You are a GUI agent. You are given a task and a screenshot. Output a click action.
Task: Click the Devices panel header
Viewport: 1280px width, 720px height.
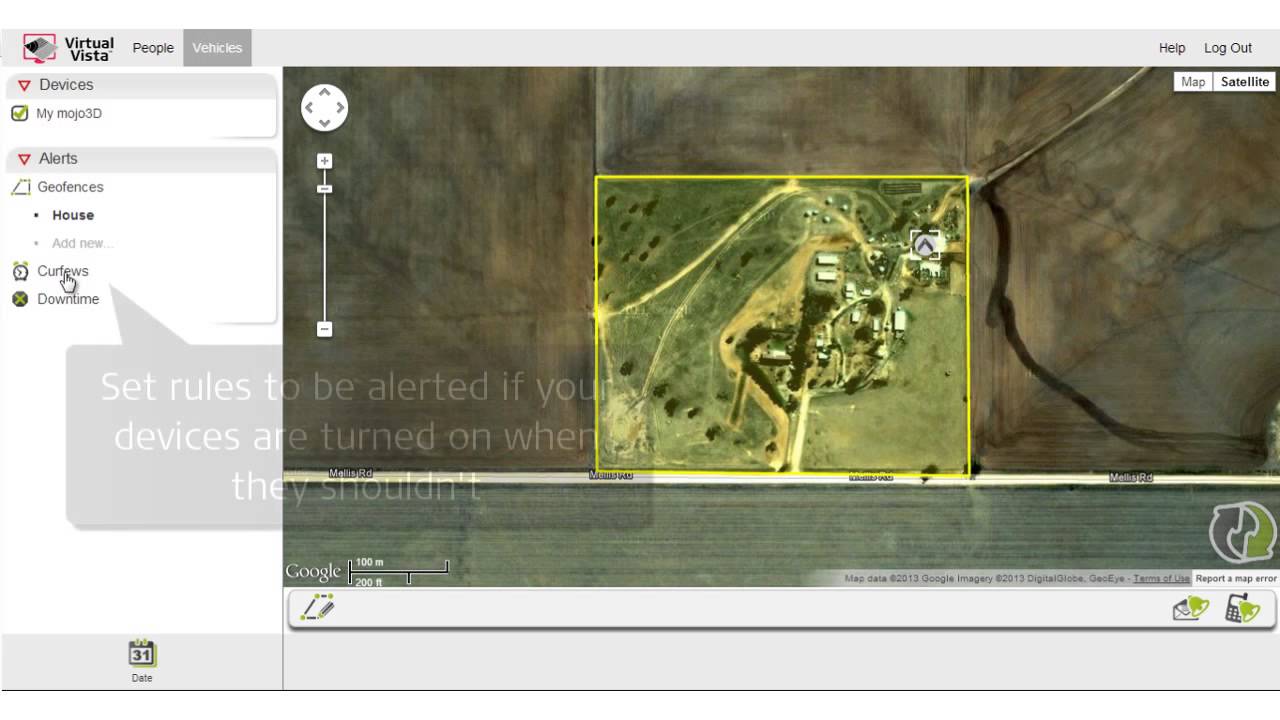(140, 86)
